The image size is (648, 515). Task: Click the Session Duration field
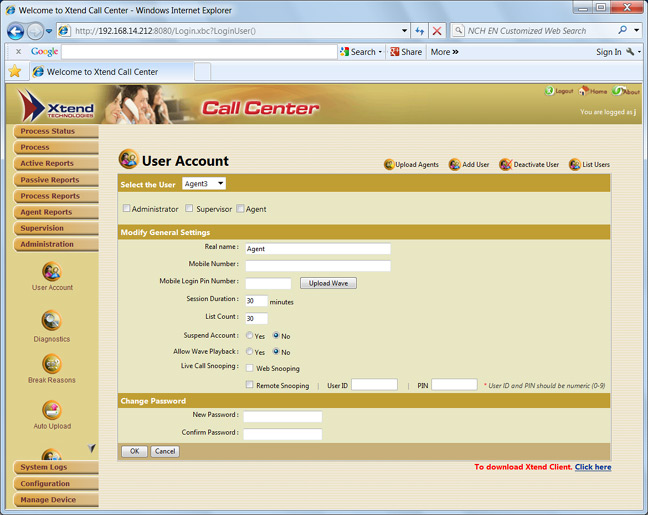[x=256, y=301]
